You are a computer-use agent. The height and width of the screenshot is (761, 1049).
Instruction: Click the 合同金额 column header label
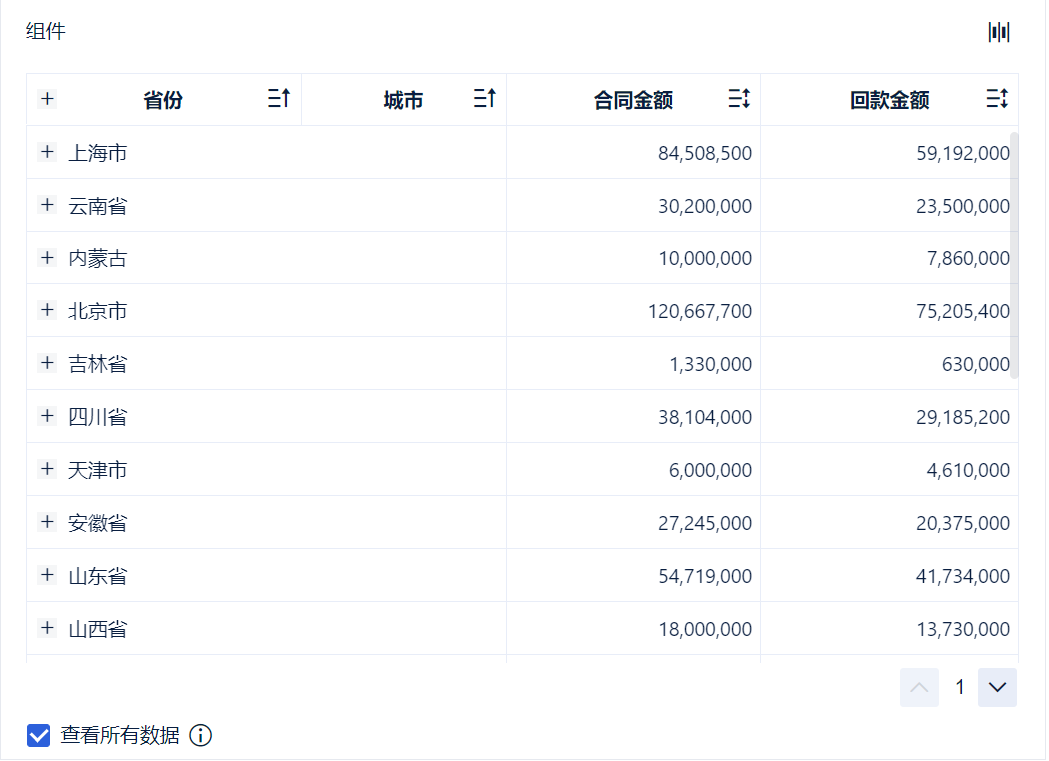point(633,100)
